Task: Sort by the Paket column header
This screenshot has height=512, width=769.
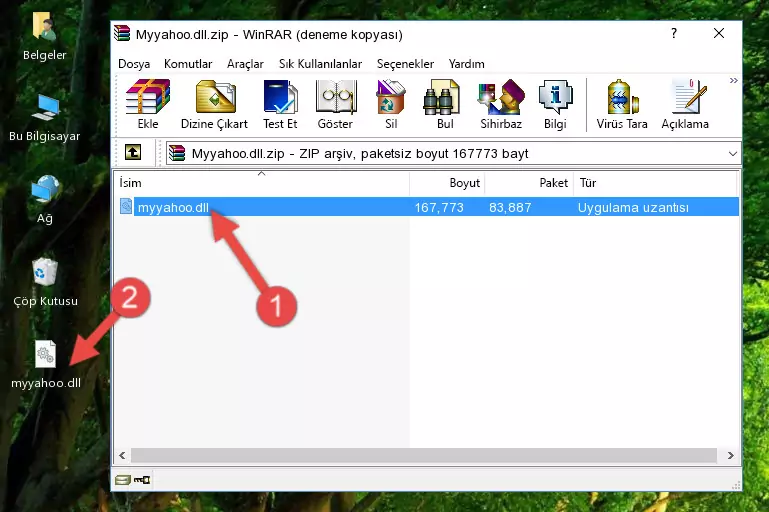Action: coord(529,183)
